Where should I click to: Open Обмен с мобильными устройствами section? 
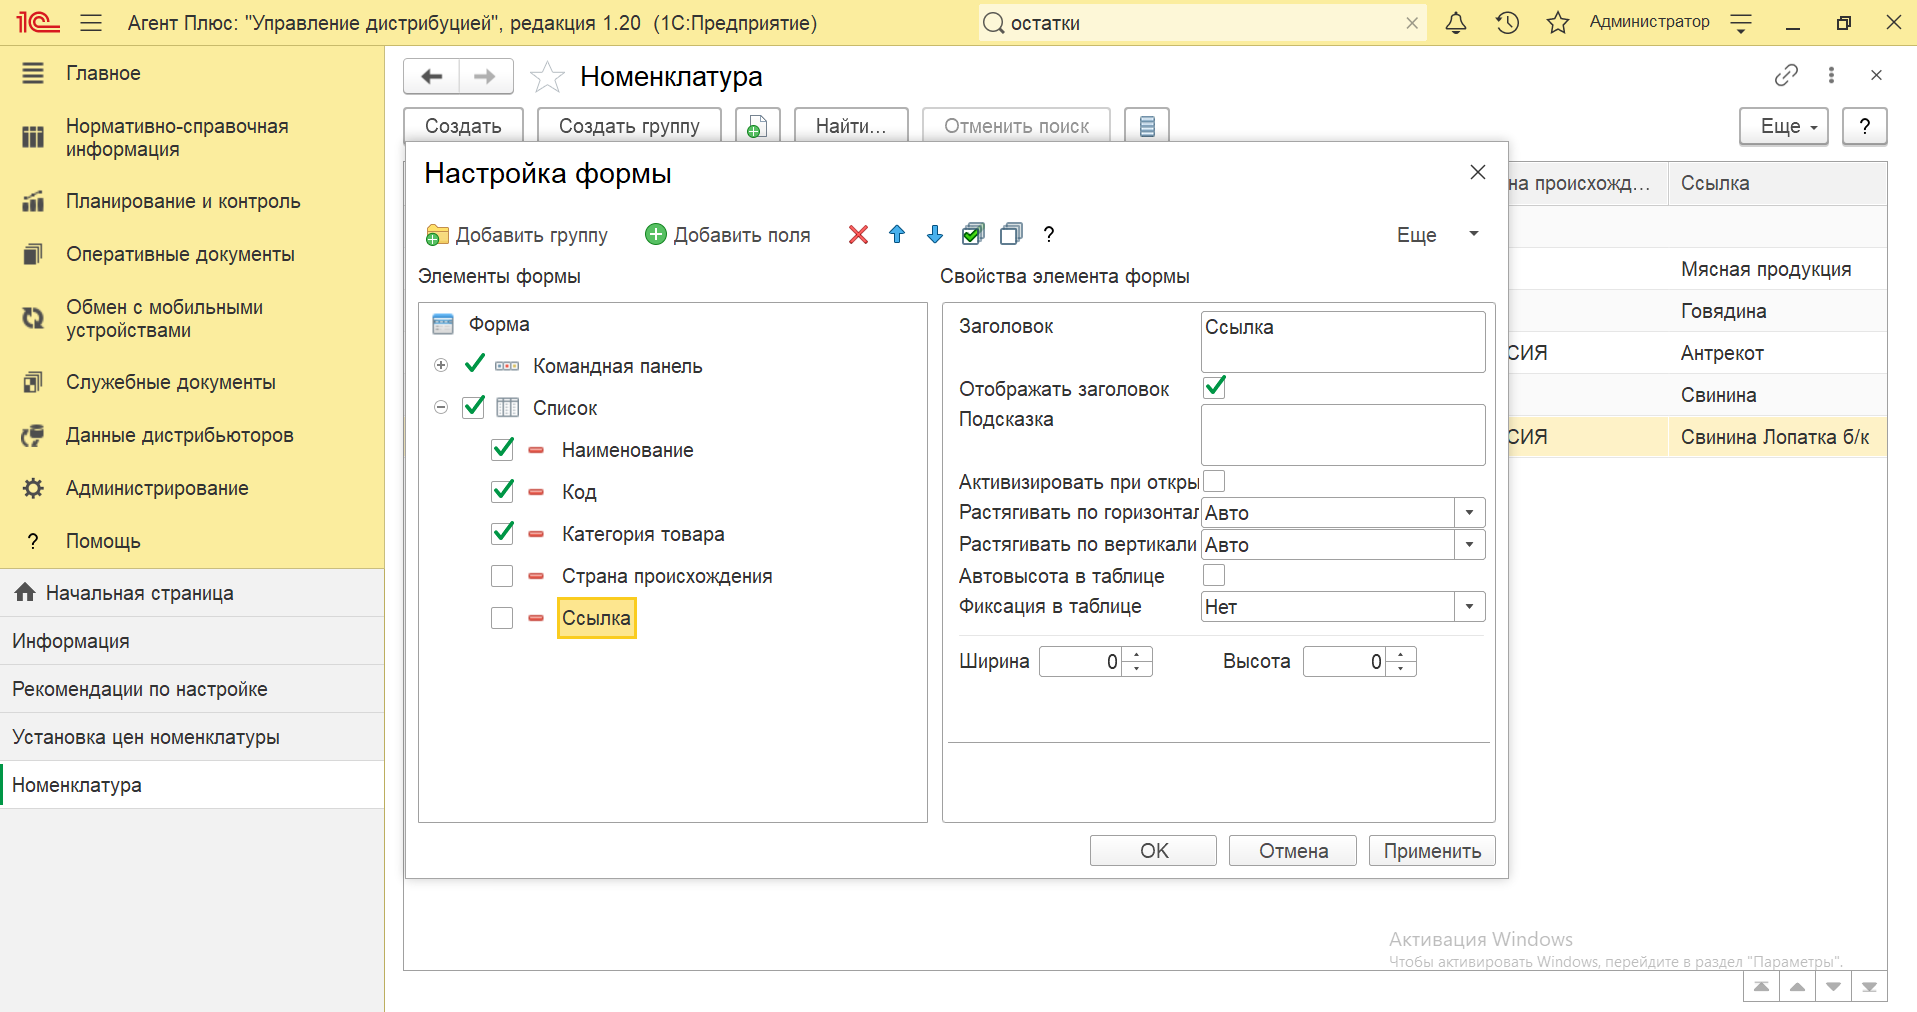tap(164, 319)
